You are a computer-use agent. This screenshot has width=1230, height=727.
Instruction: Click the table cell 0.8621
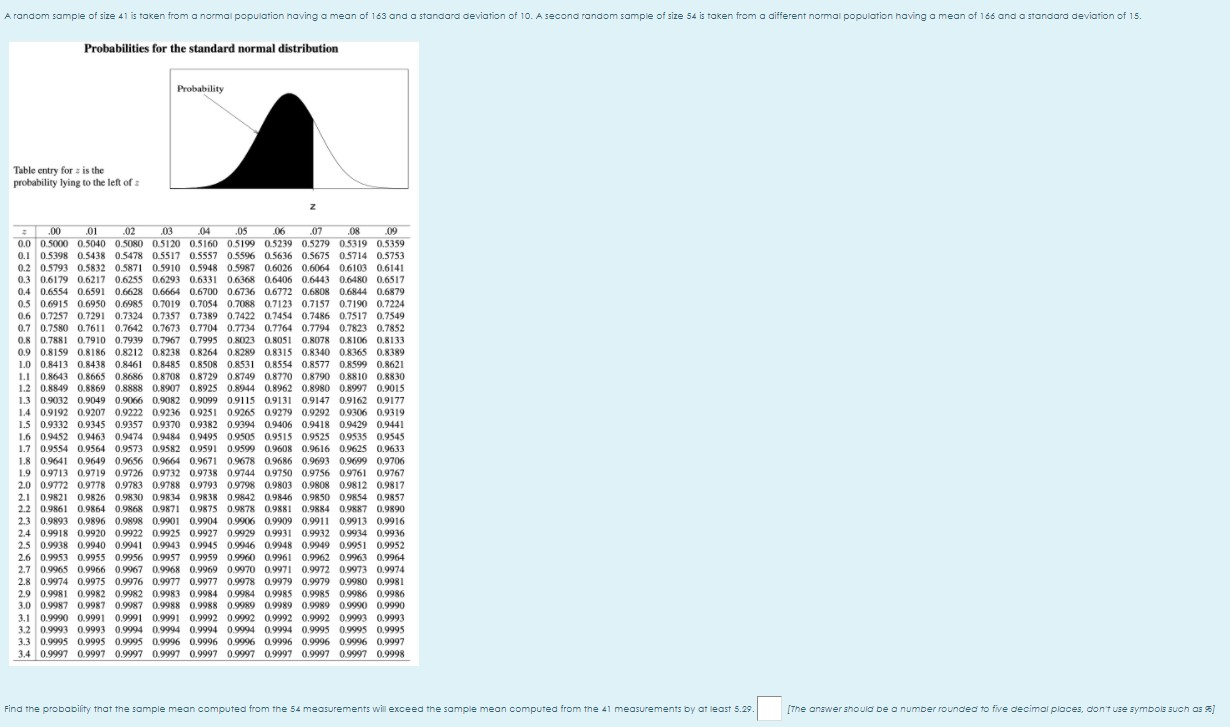click(x=391, y=366)
